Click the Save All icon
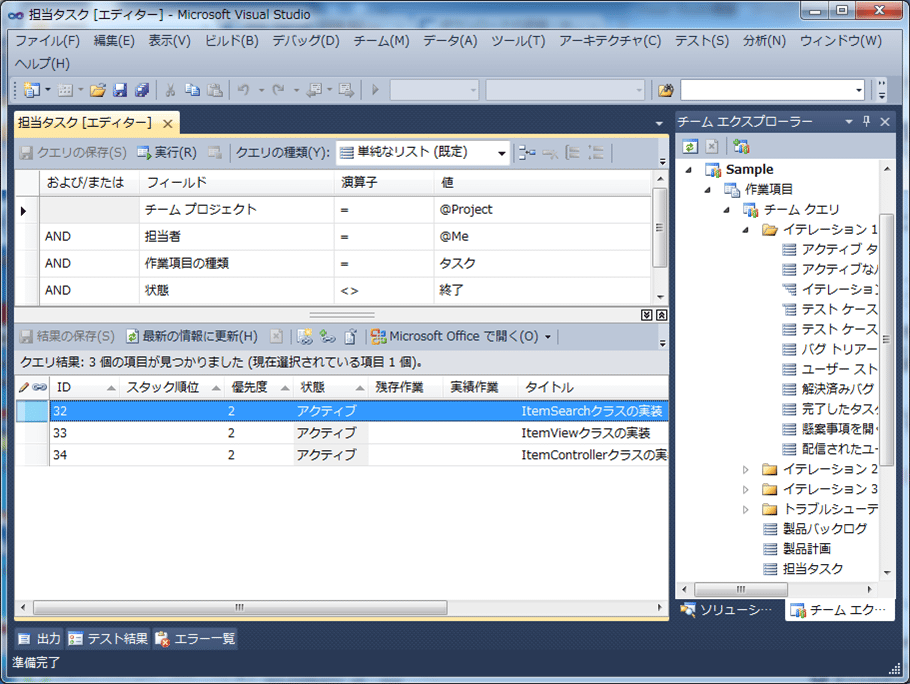Image resolution: width=910 pixels, height=684 pixels. tap(142, 90)
